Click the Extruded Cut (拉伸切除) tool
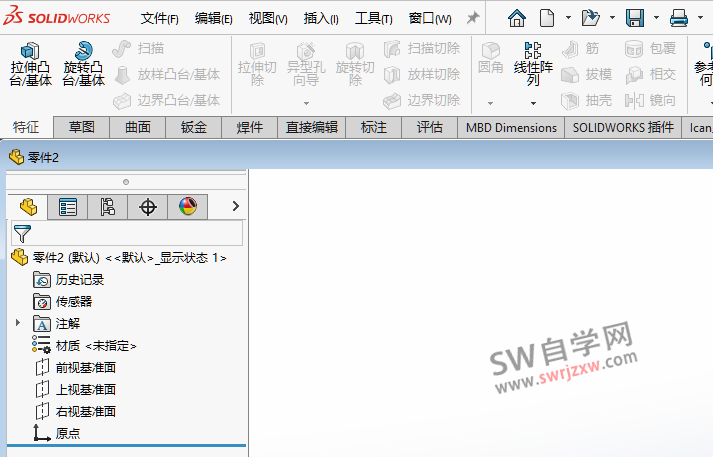The width and height of the screenshot is (713, 457). 257,64
